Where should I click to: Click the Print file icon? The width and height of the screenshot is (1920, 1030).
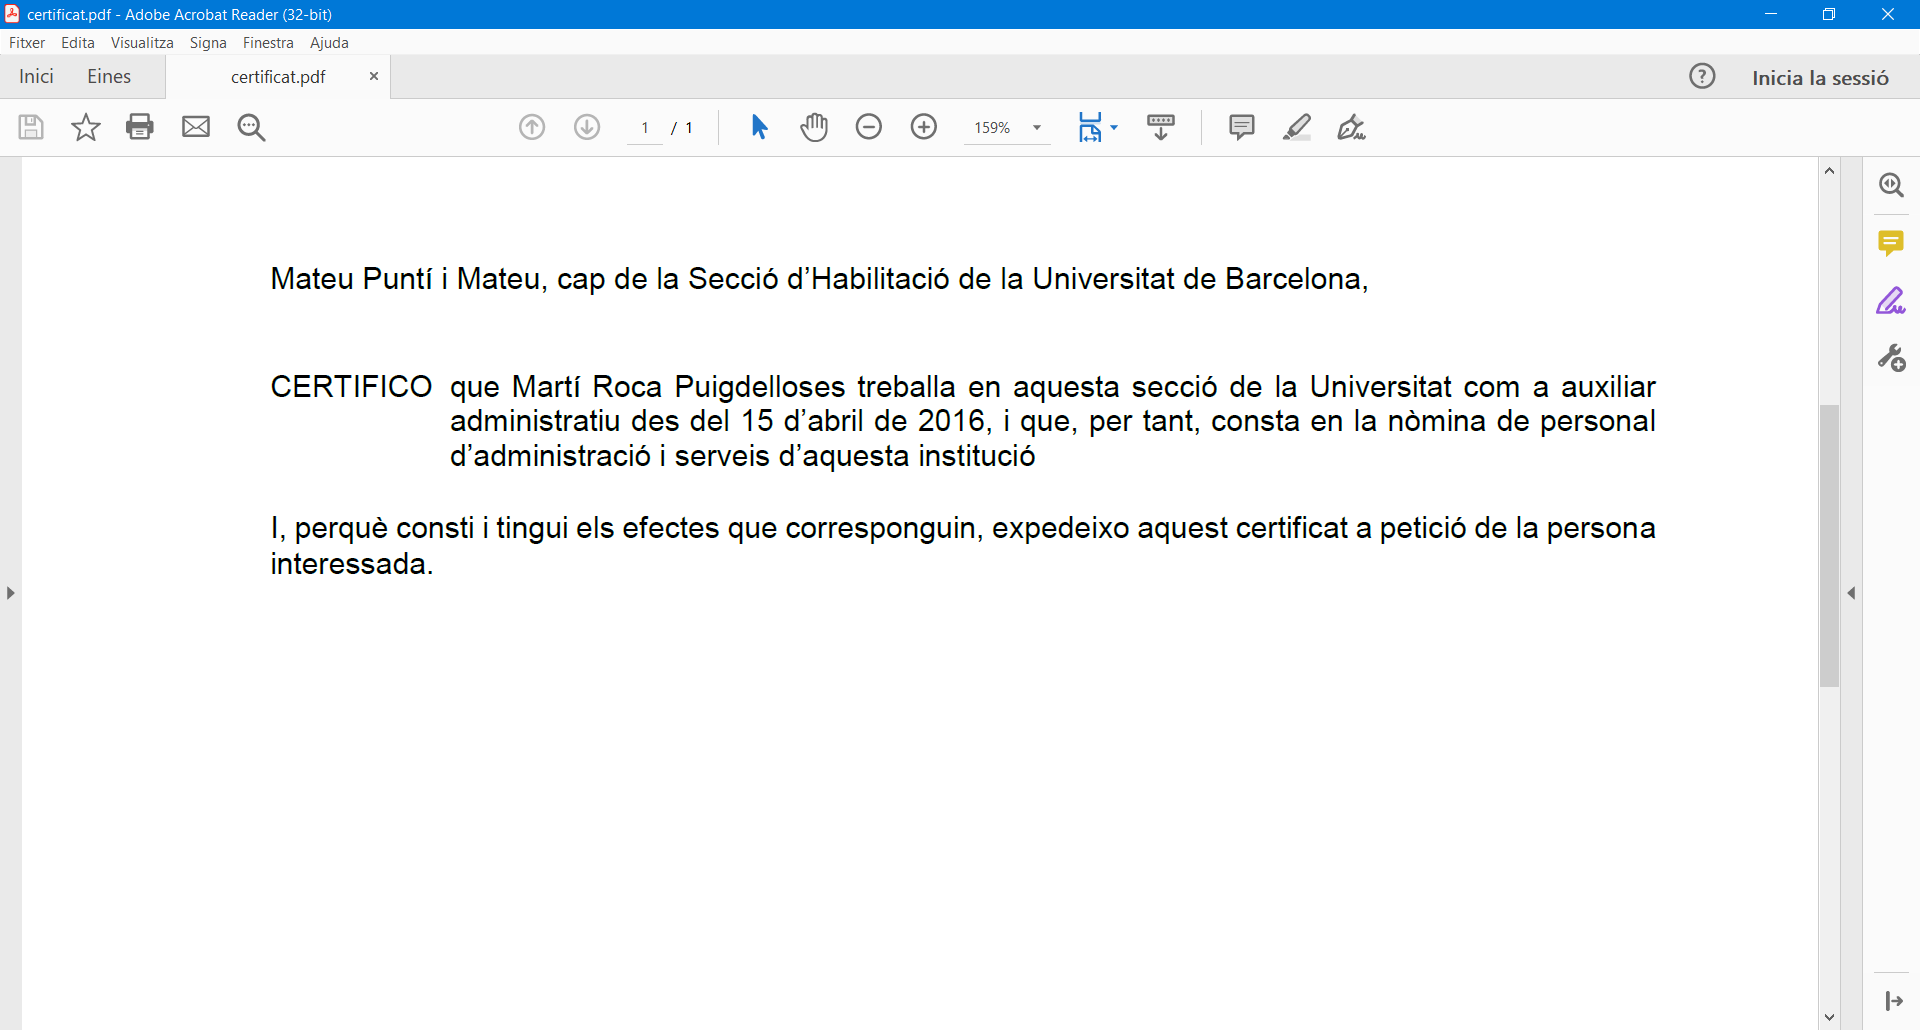[140, 127]
